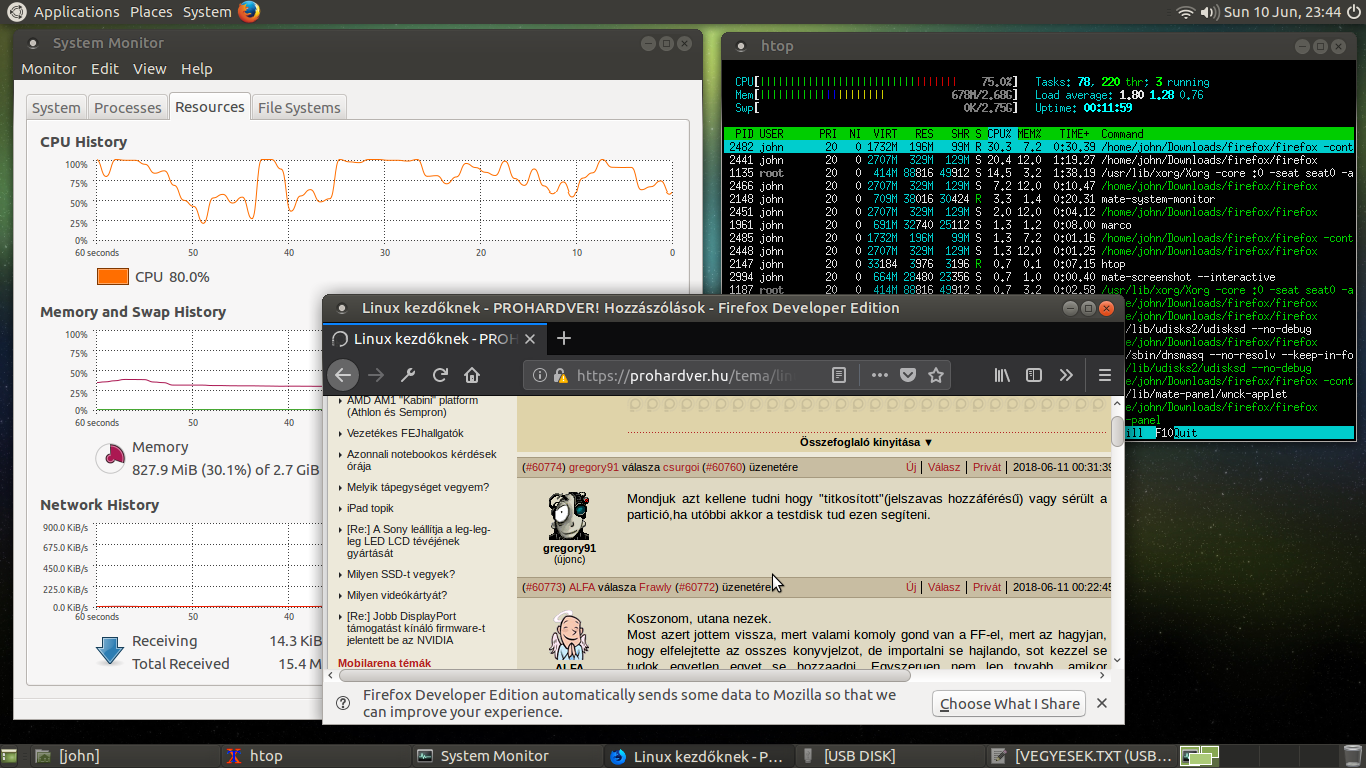Screen dimensions: 1366x768
Task: Open a new Firefox tab
Action: [564, 338]
